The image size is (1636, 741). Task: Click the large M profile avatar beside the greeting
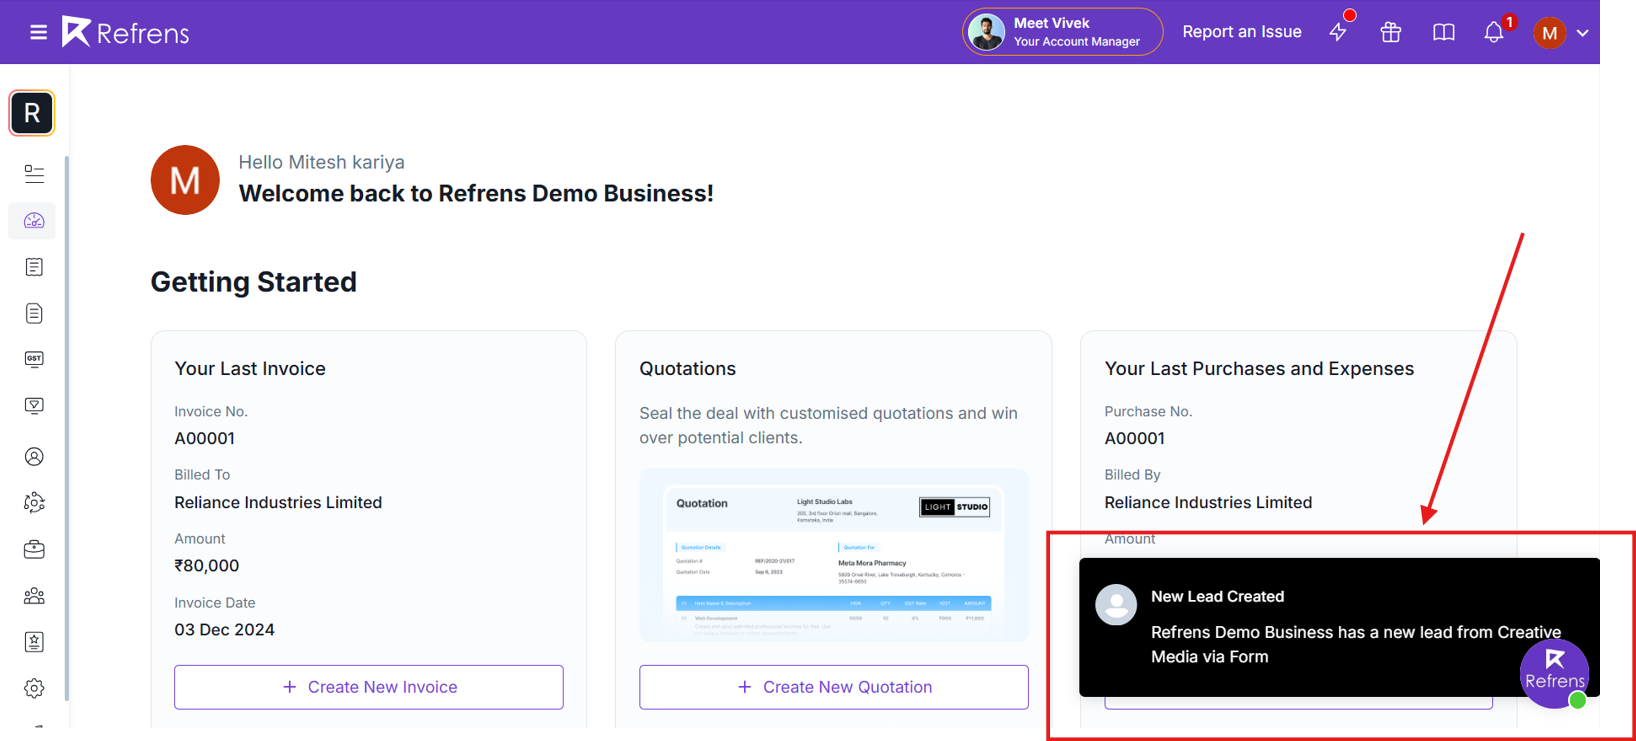tap(185, 180)
